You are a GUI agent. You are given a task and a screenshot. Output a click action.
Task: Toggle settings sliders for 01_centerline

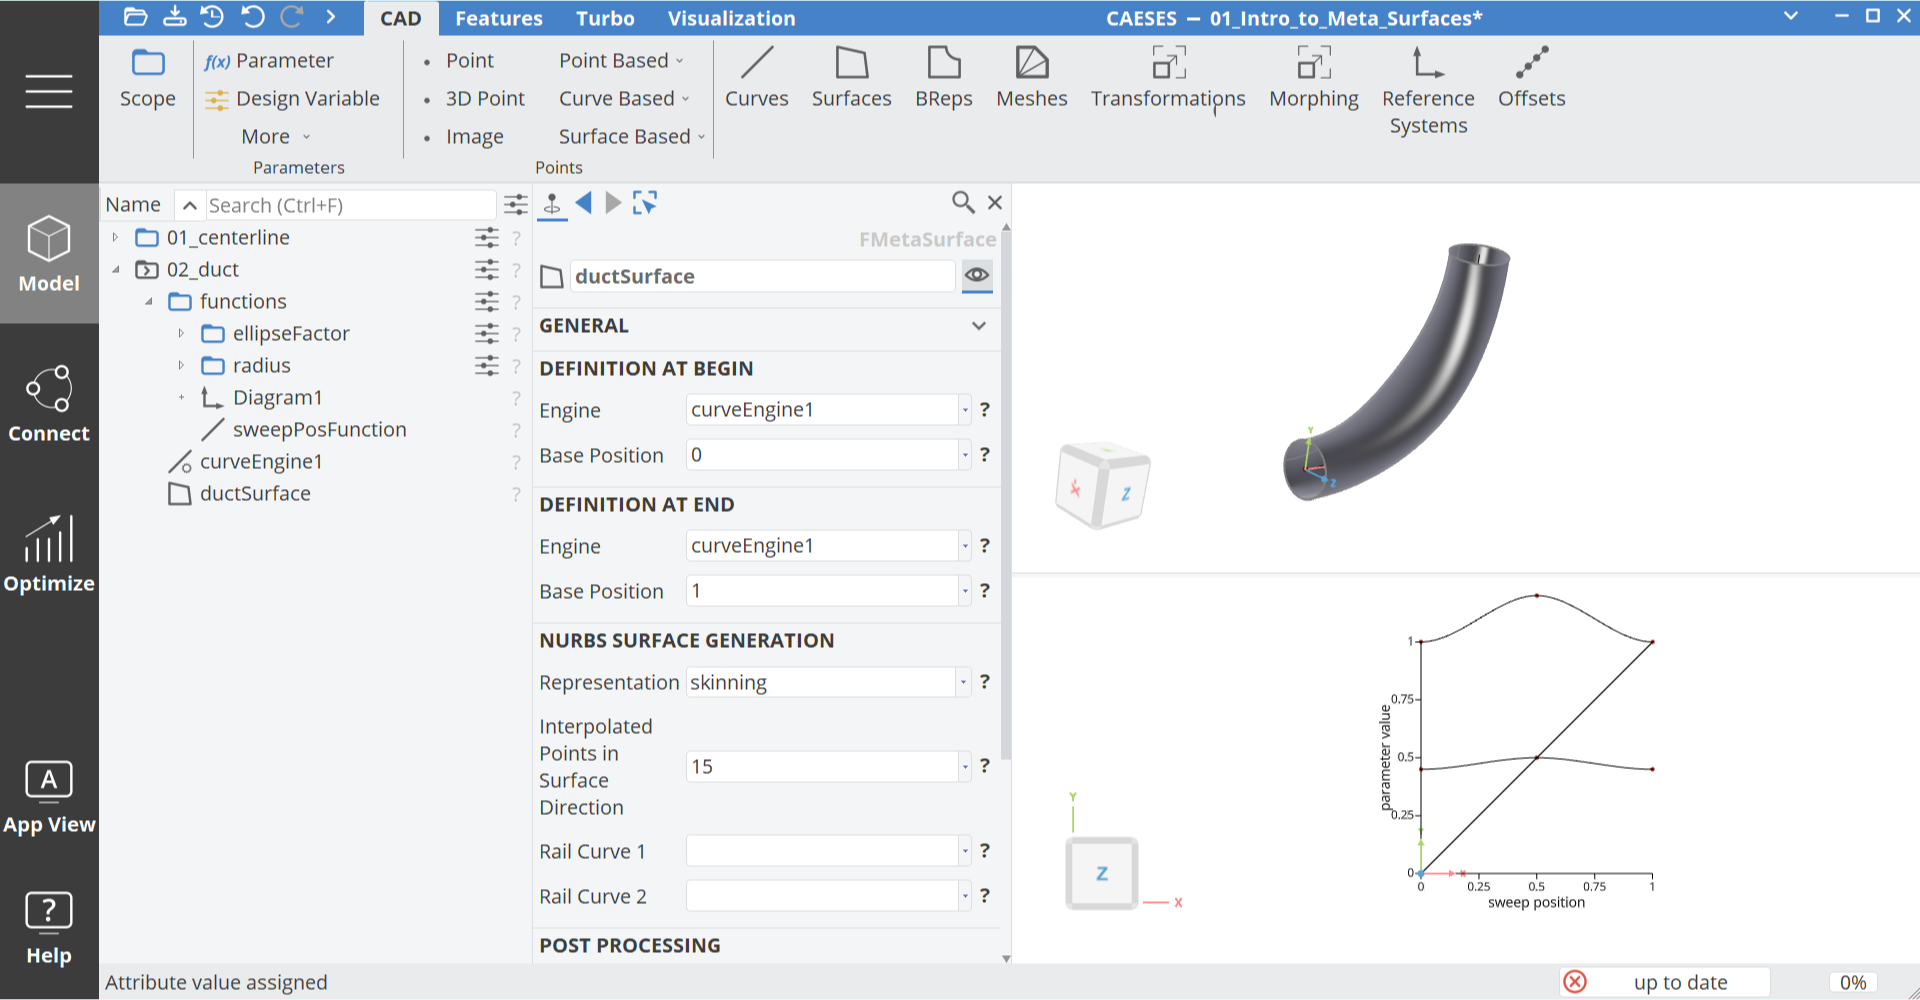(x=487, y=238)
